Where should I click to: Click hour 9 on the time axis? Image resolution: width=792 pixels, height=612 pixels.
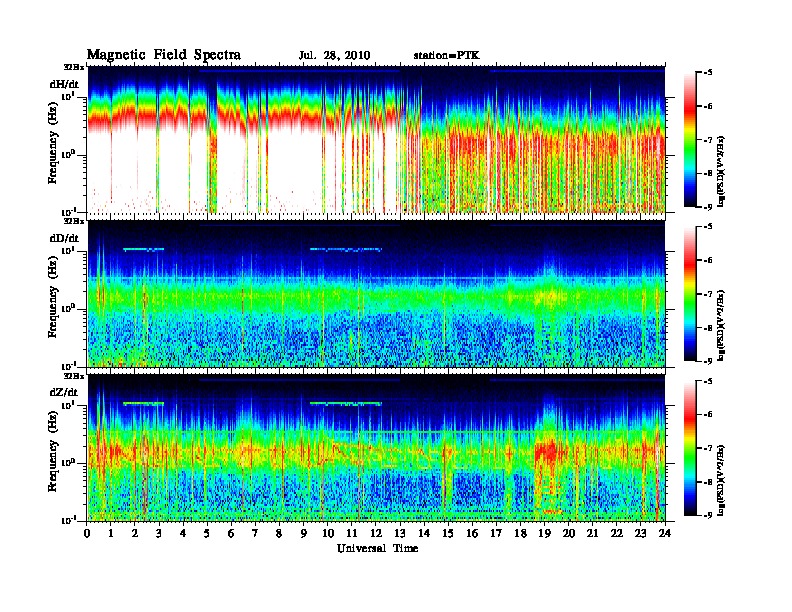[x=304, y=533]
